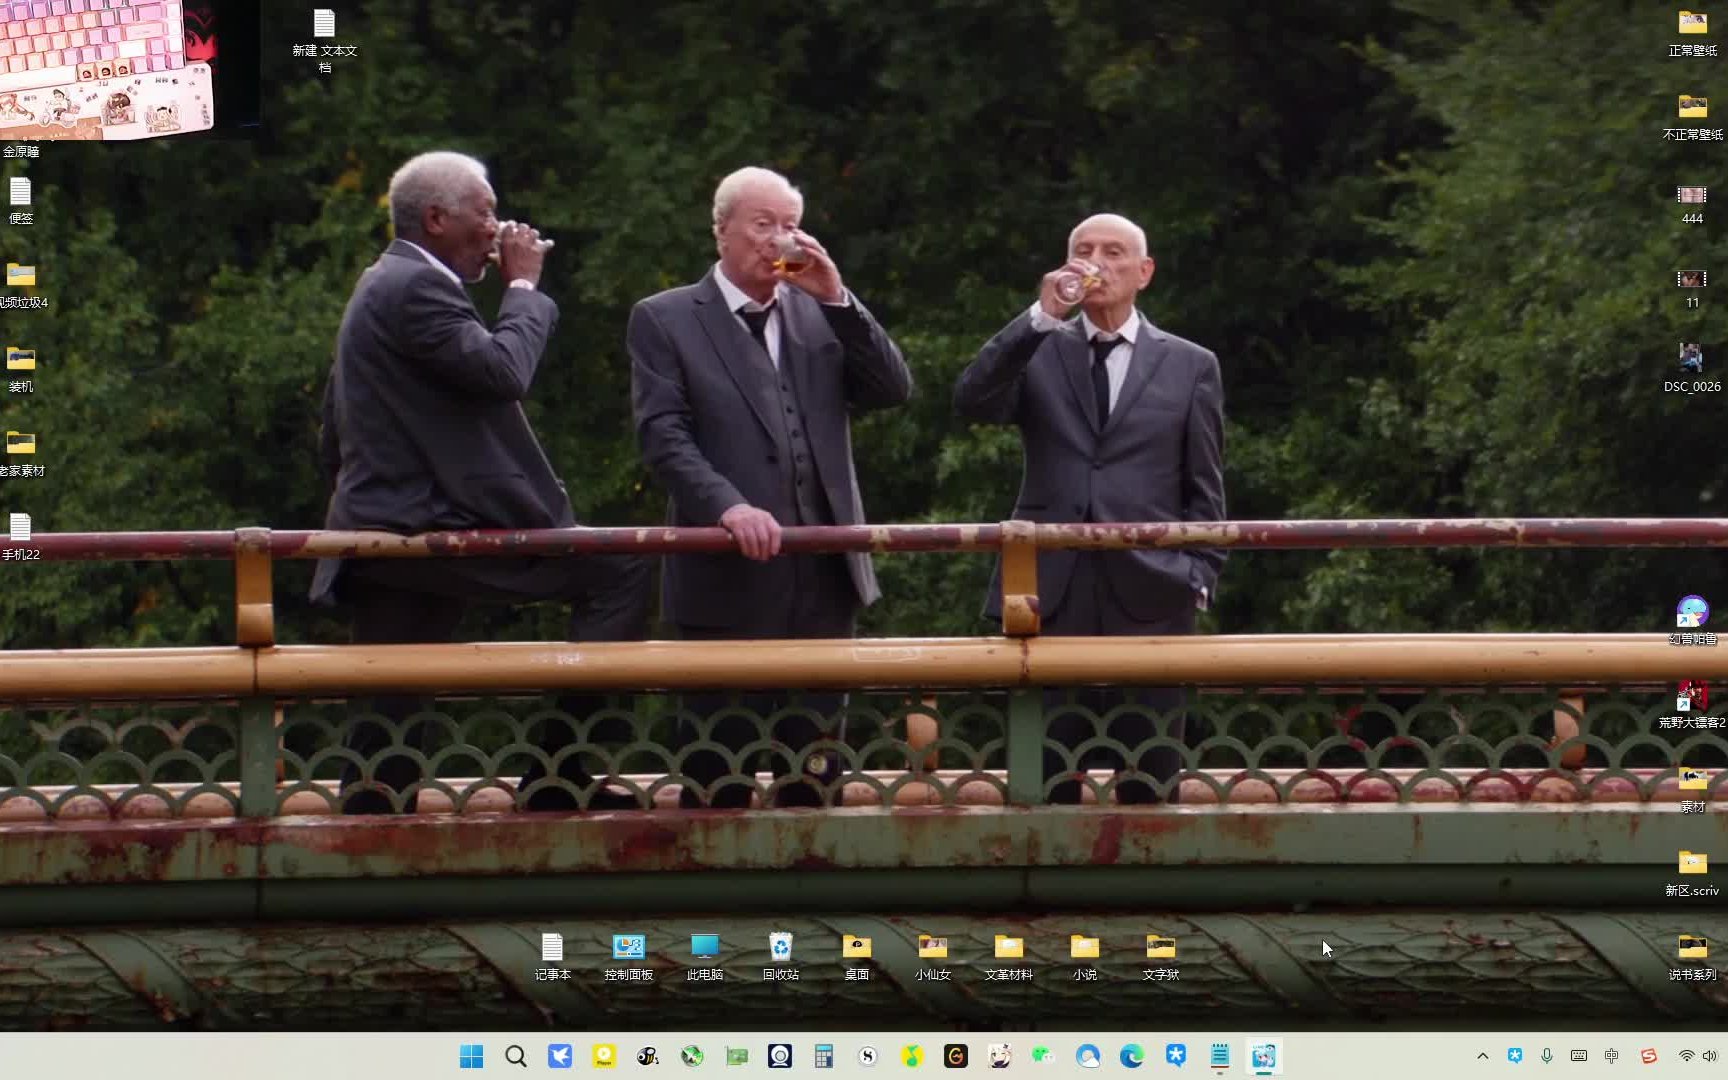Image resolution: width=1728 pixels, height=1080 pixels.
Task: Open WeChat from the taskbar
Action: tap(1043, 1056)
